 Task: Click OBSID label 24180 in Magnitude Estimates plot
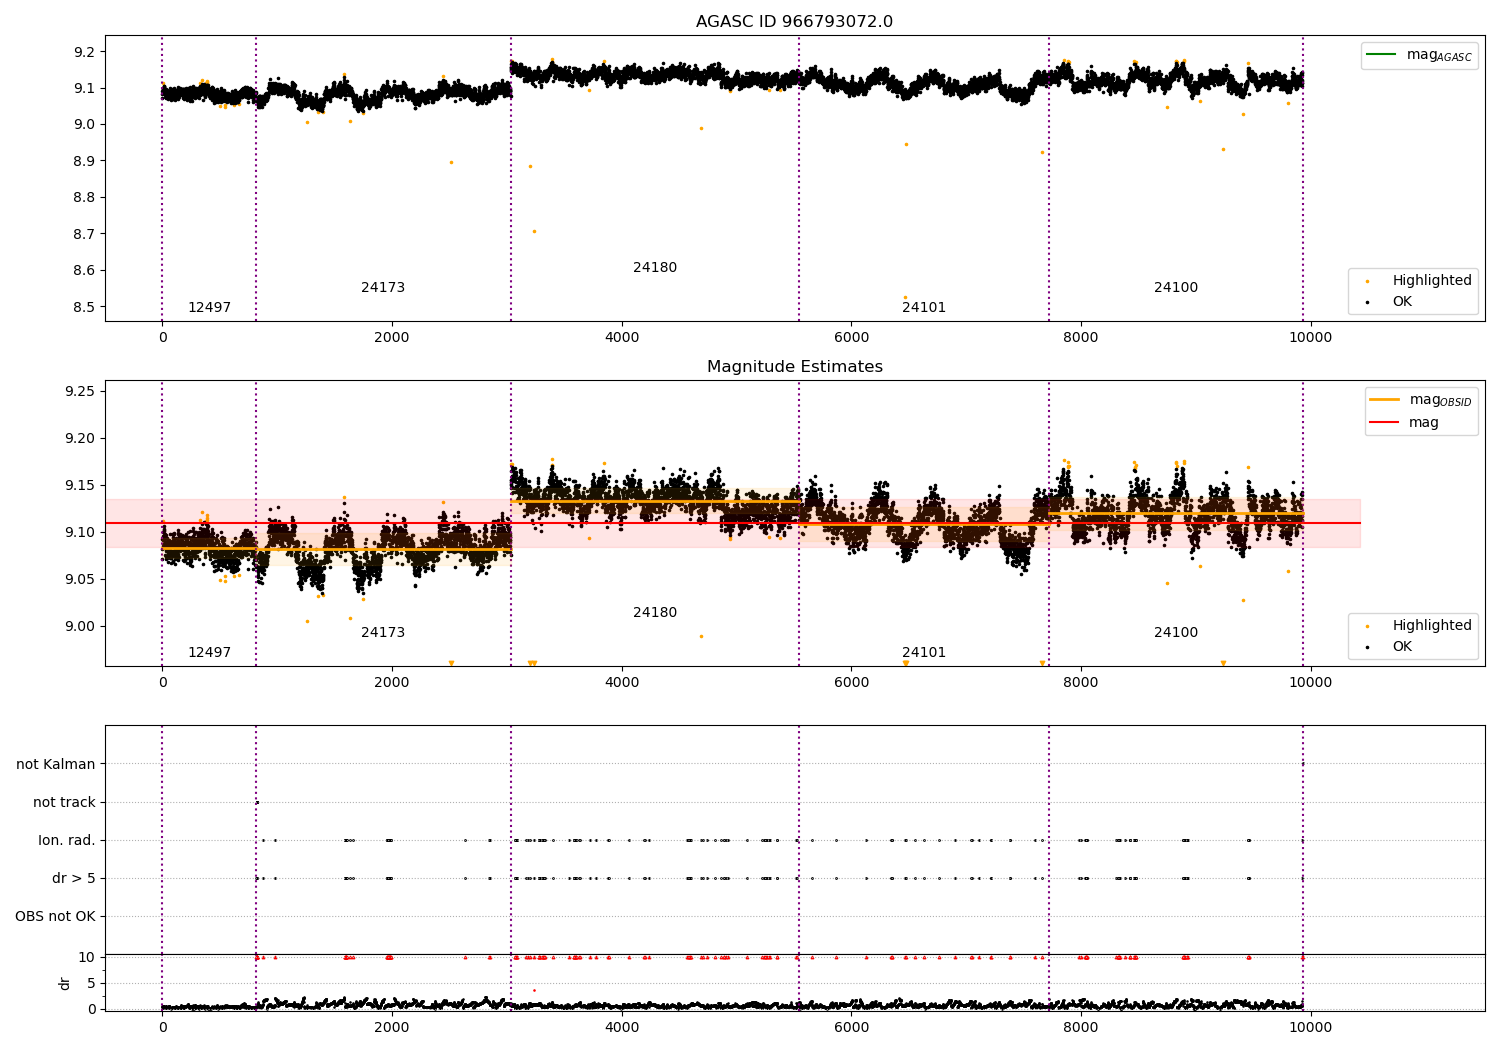tap(655, 612)
